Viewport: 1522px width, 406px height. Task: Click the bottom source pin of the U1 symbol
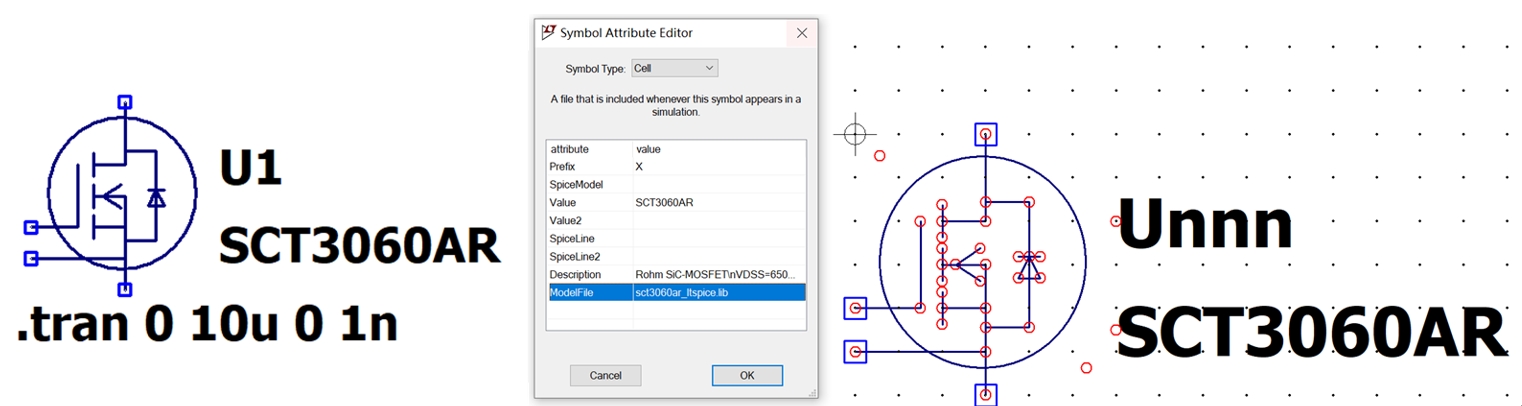tap(125, 290)
